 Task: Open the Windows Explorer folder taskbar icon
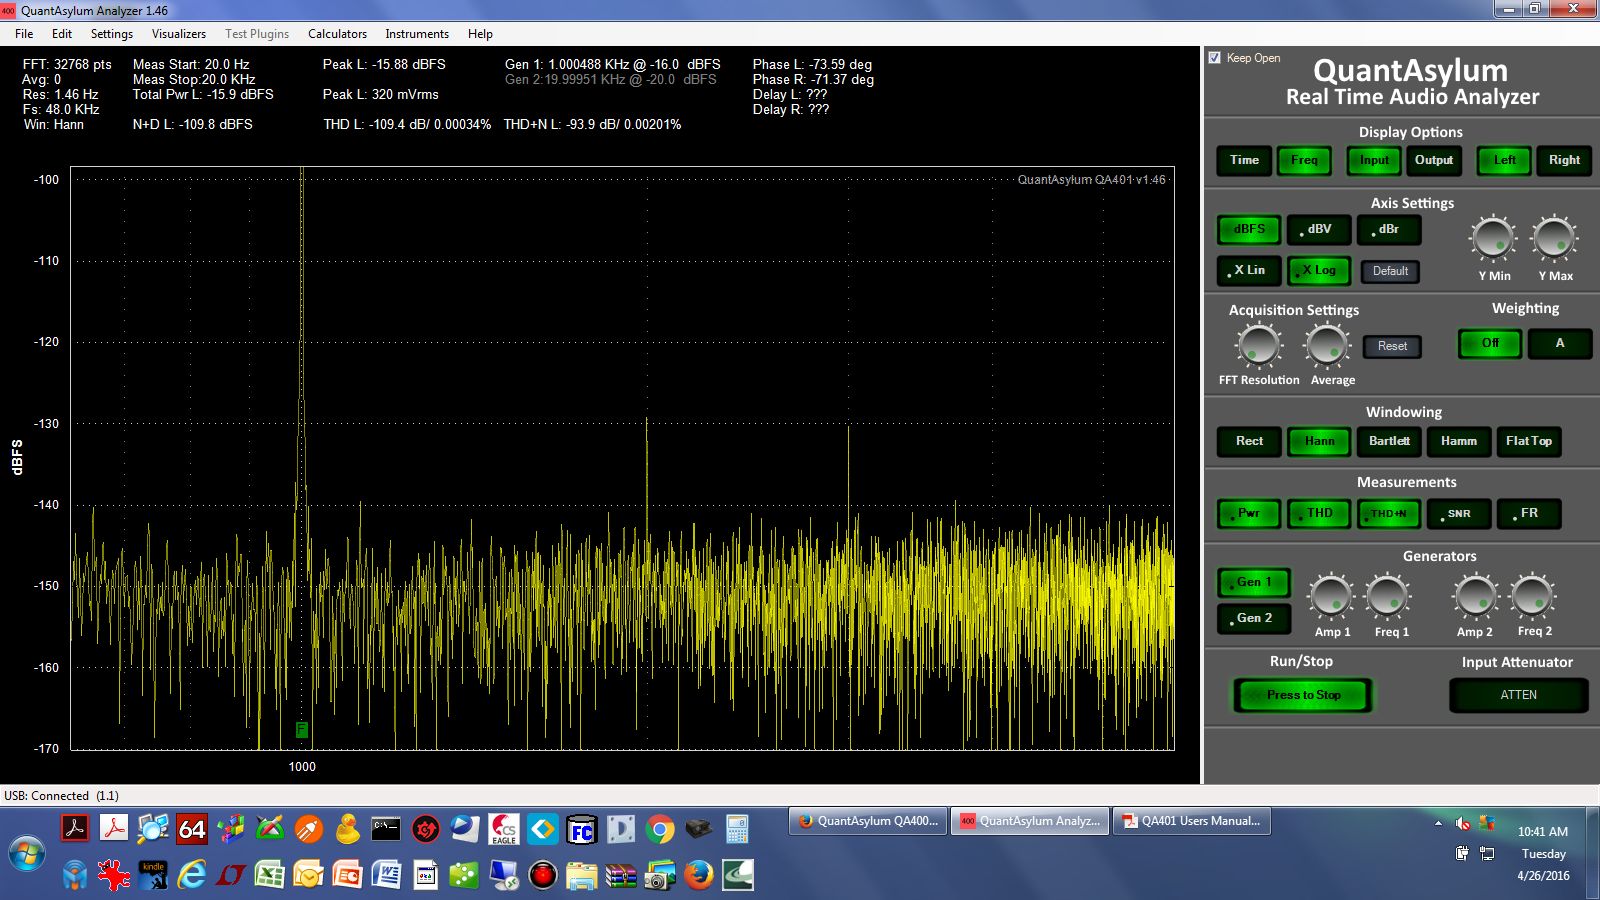[x=581, y=875]
